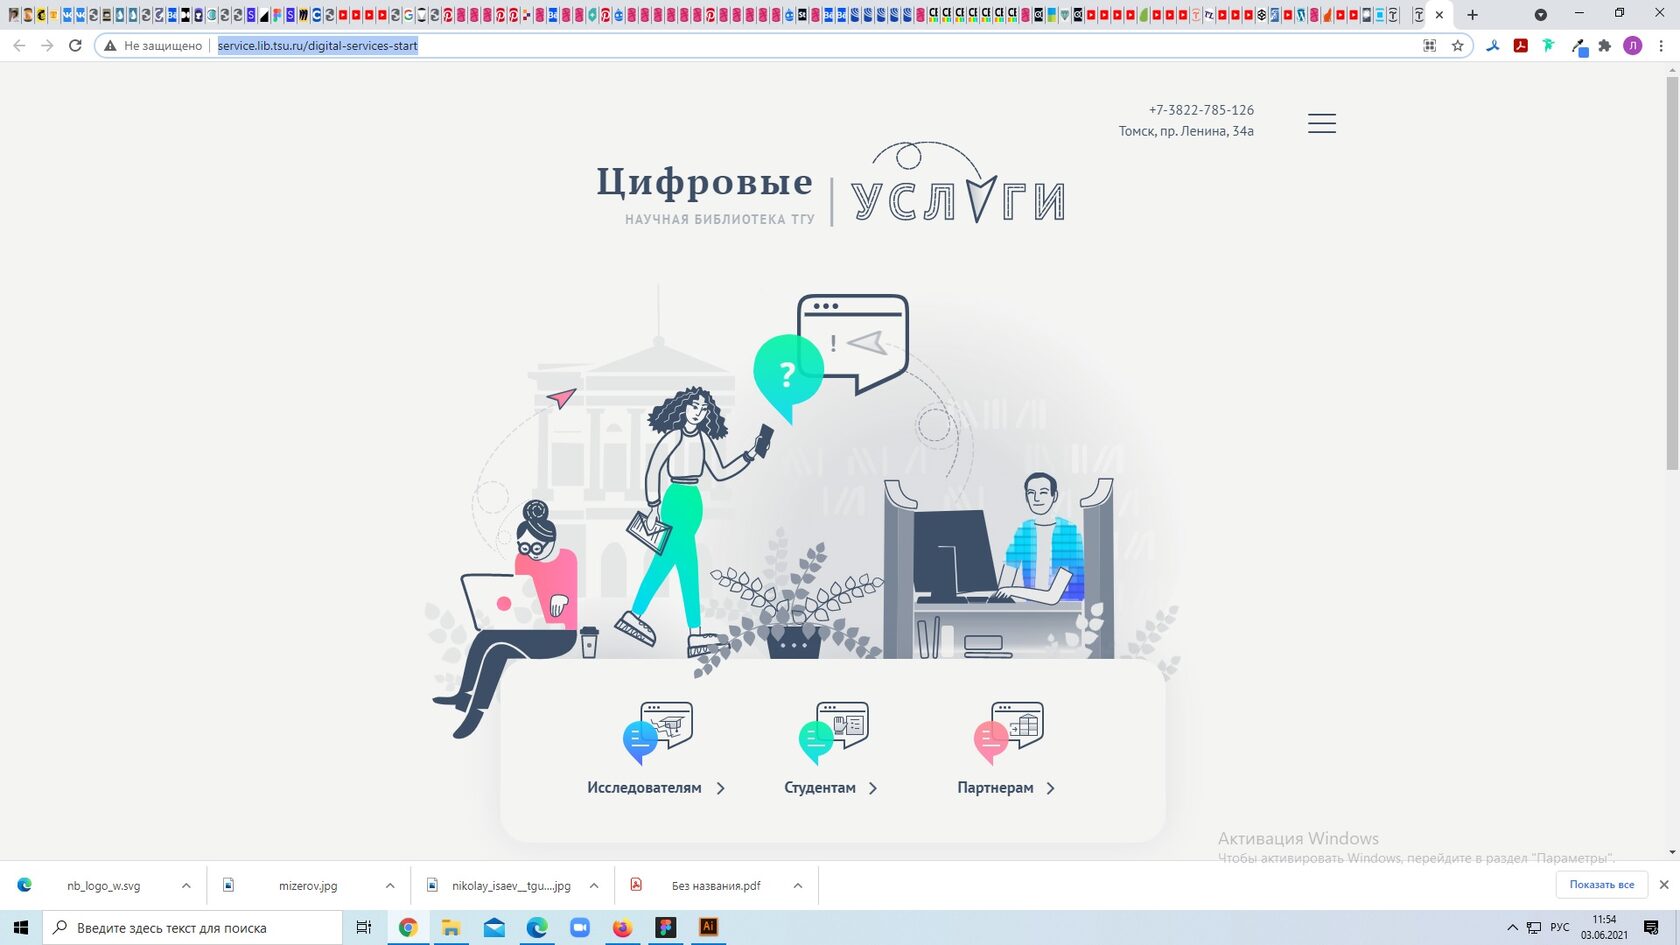Bookmark this page with the star
This screenshot has height=945, width=1680.
point(1457,45)
